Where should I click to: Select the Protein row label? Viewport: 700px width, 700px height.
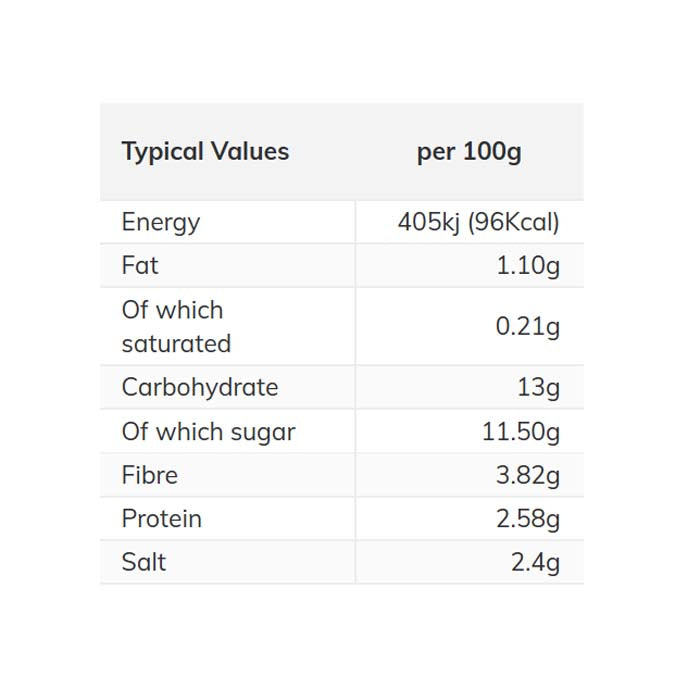click(162, 519)
